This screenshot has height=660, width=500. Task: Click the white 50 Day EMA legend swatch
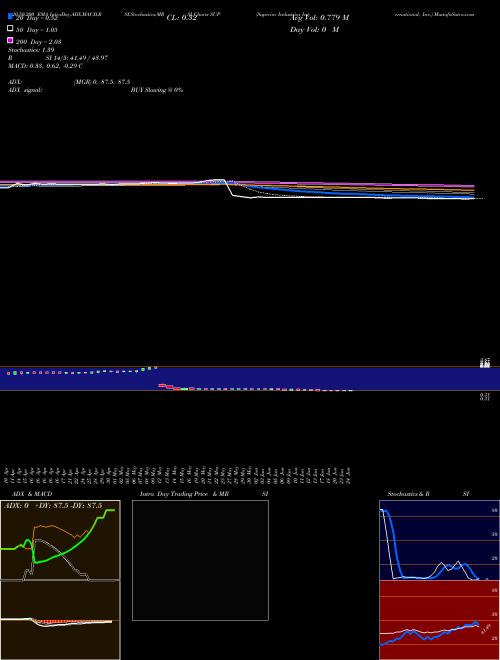tap(10, 29)
